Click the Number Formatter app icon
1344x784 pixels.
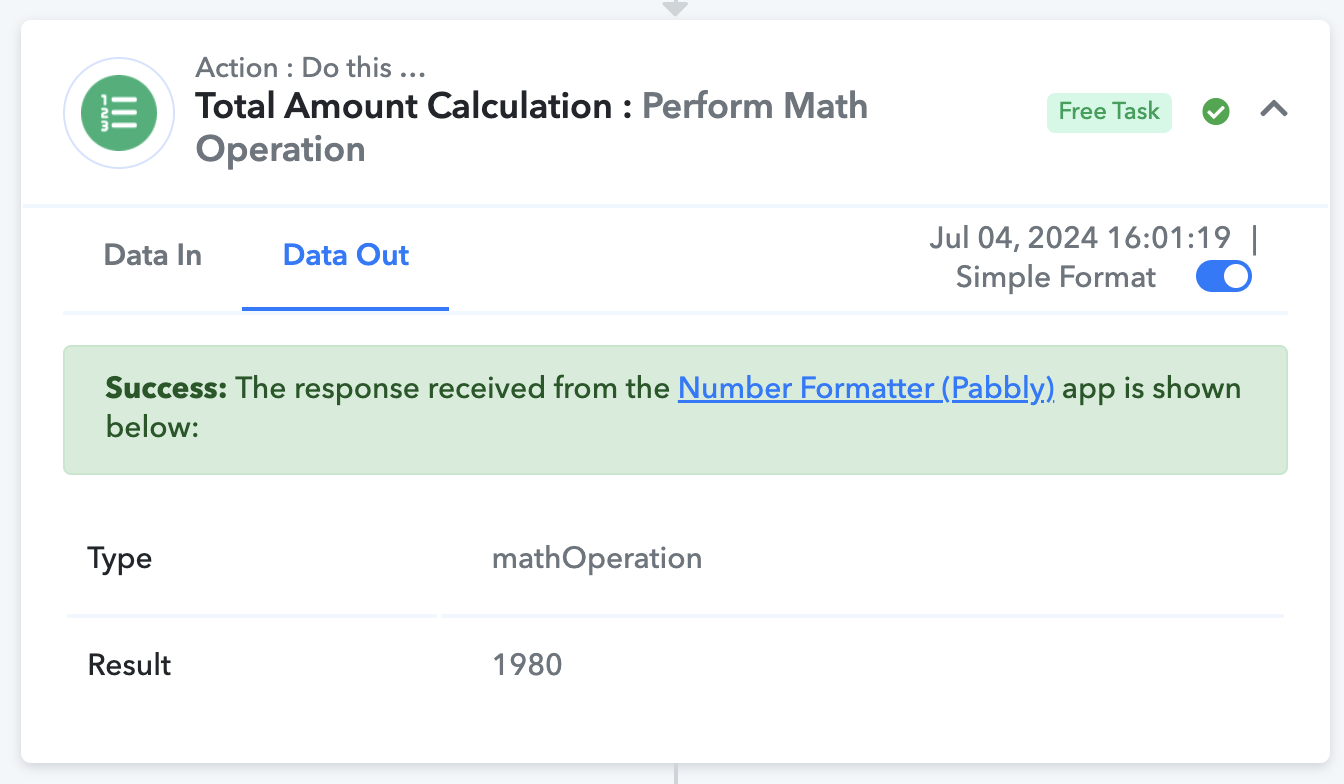tap(119, 113)
